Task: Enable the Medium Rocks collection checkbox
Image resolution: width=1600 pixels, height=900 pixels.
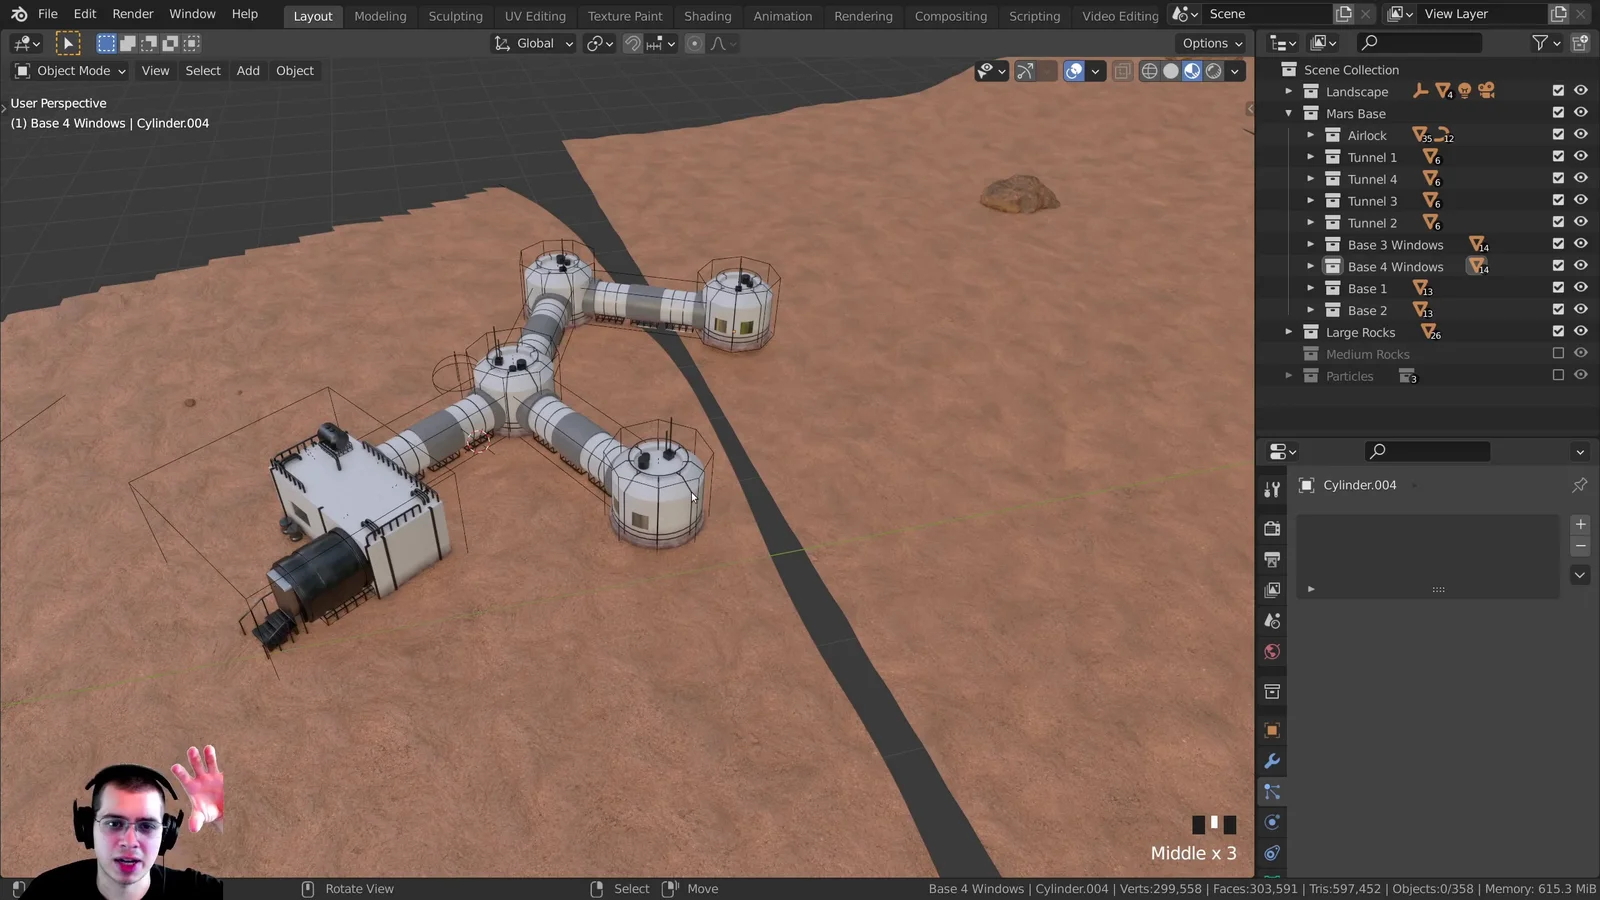Action: pos(1558,353)
